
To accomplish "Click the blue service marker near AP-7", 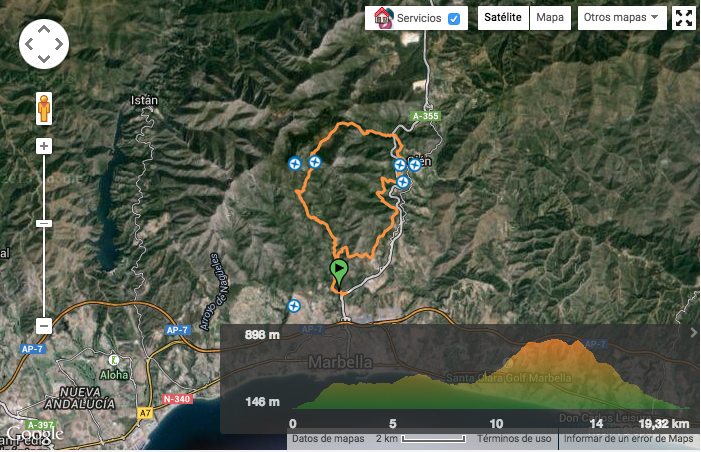I will pos(294,306).
